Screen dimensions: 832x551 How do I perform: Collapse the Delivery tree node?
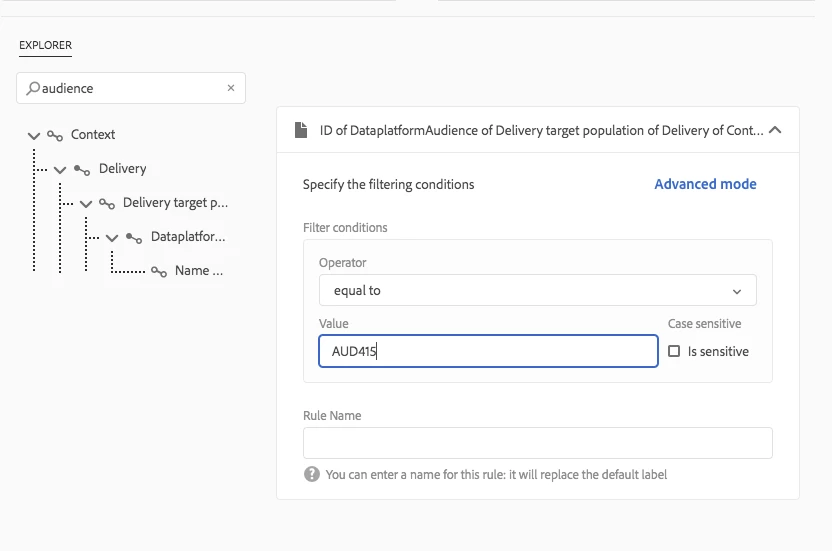pos(60,169)
